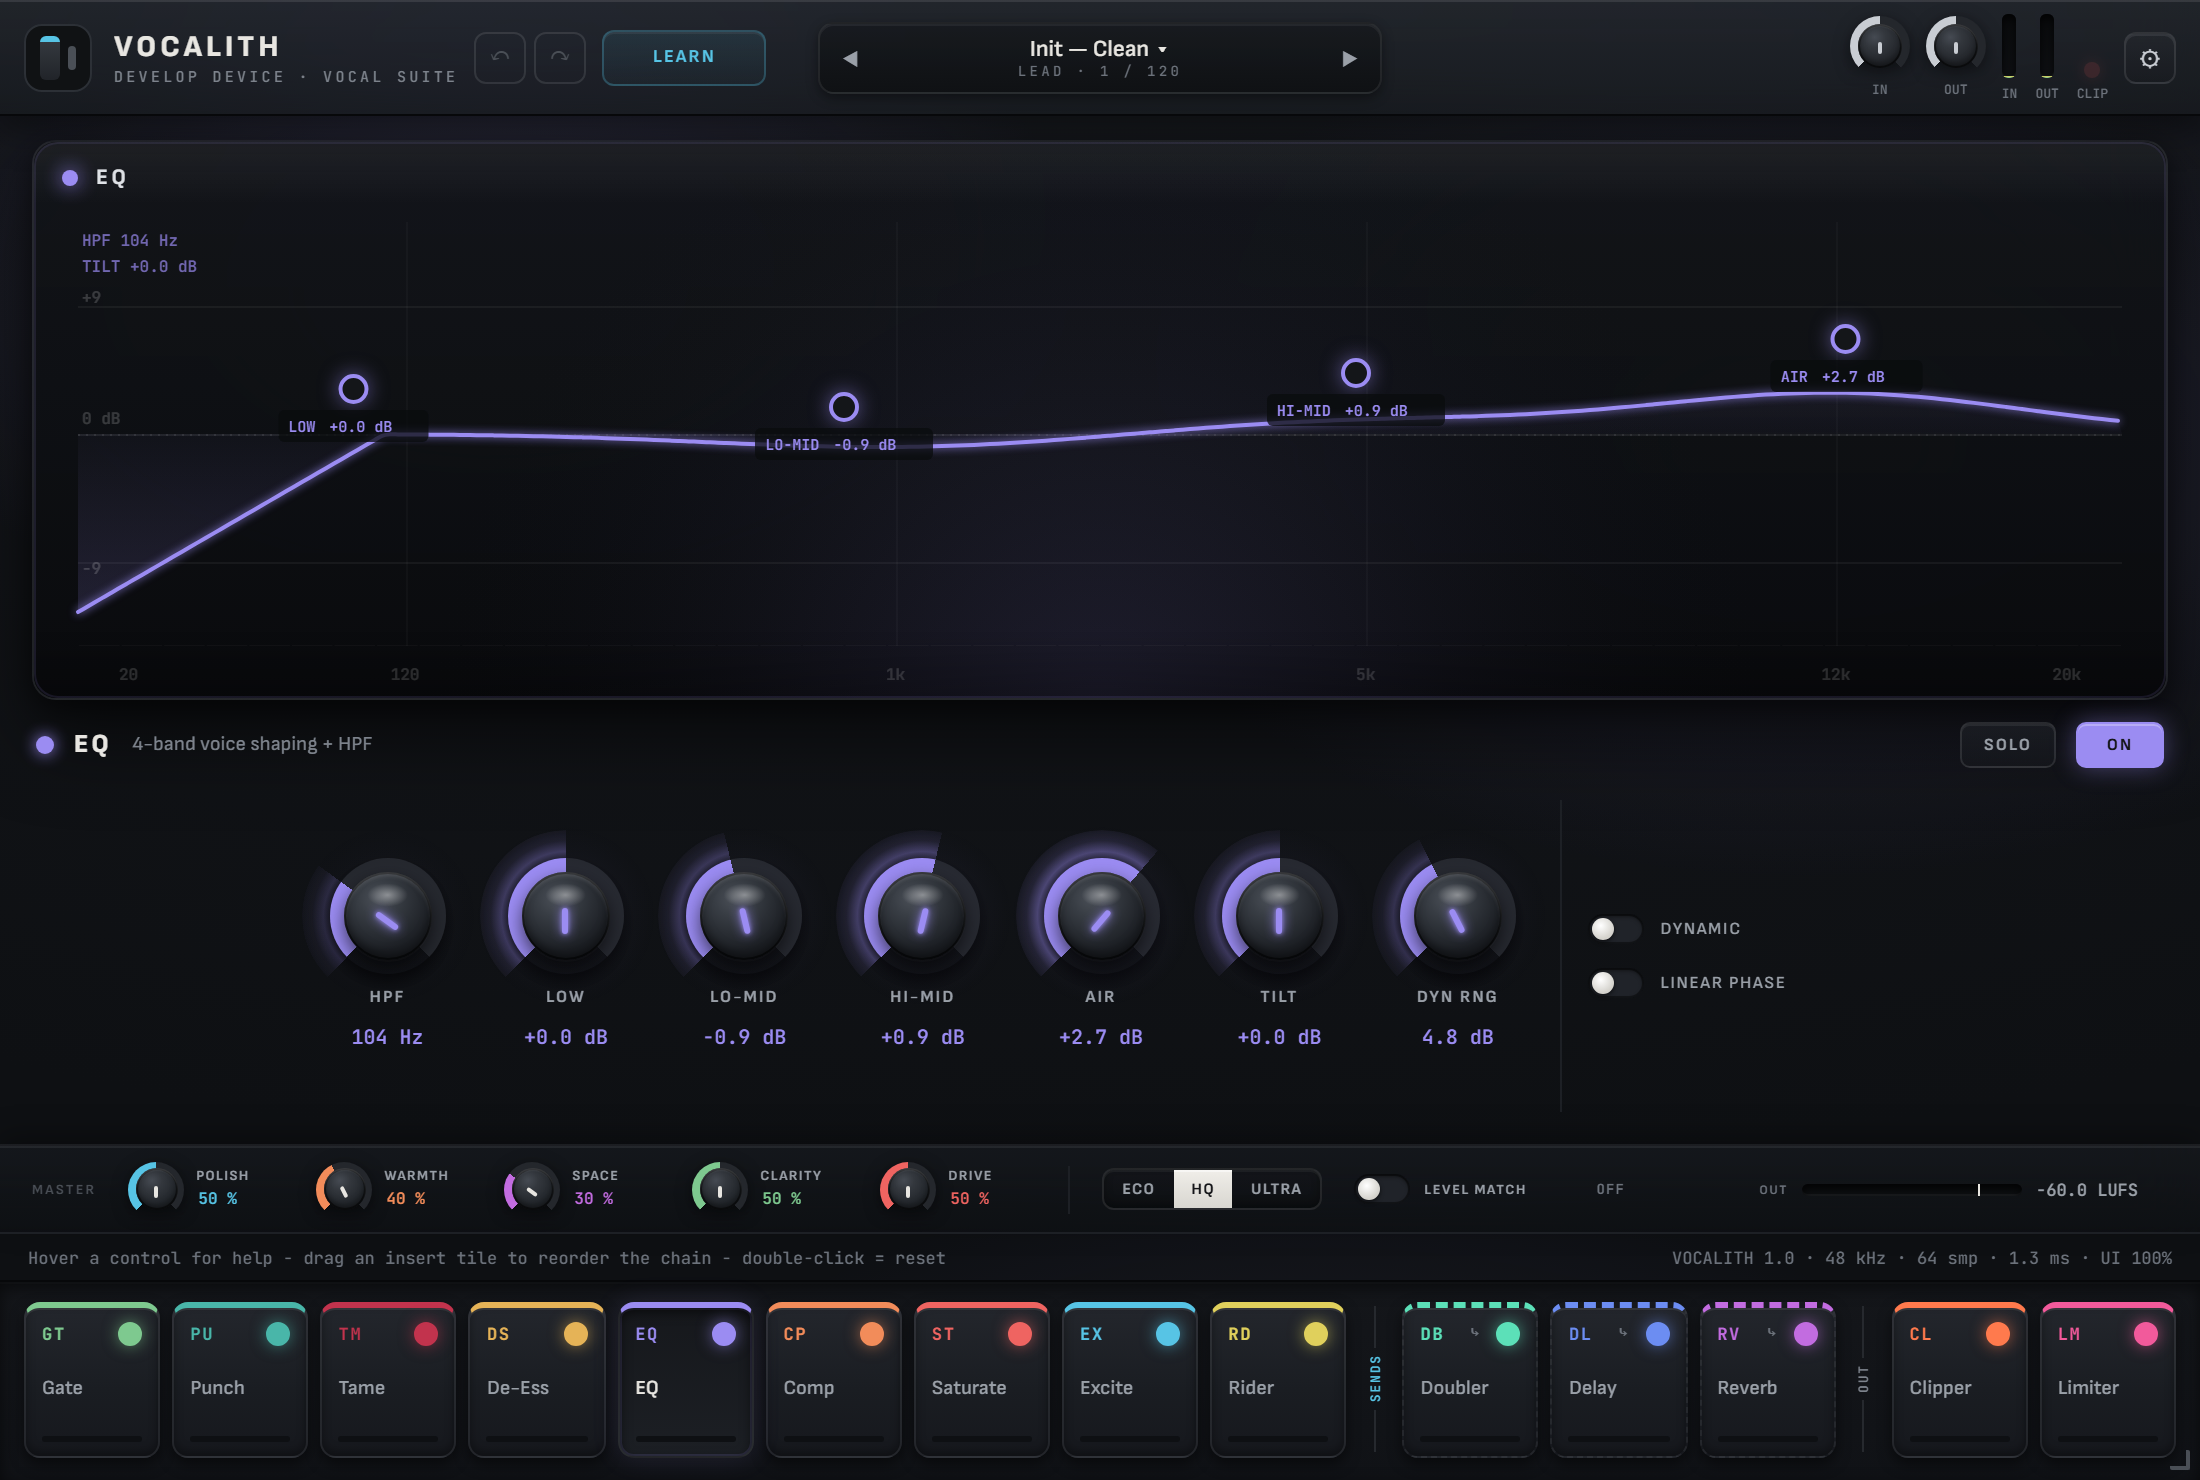This screenshot has height=1480, width=2200.
Task: Click the CLIP indicator light
Action: (2092, 69)
